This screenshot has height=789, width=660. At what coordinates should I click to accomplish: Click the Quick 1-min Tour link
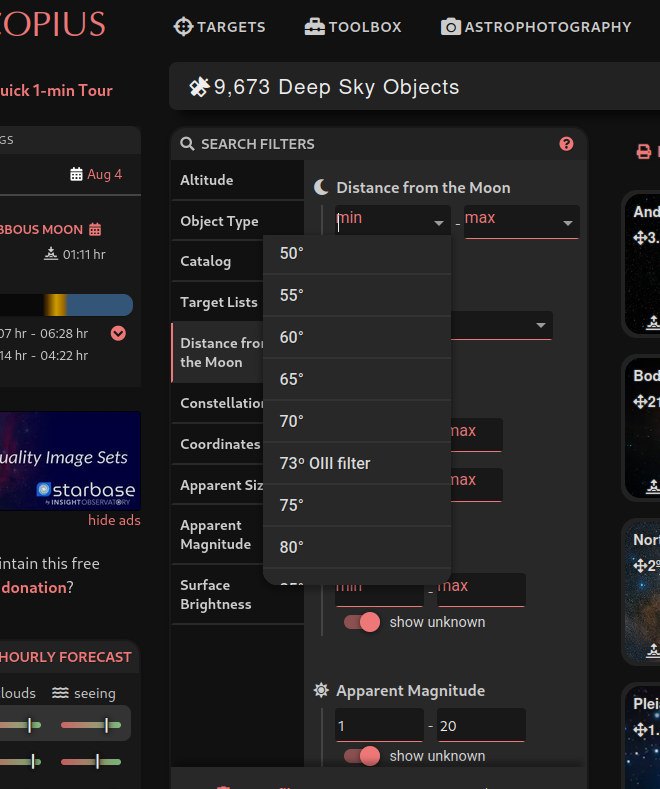tap(56, 91)
